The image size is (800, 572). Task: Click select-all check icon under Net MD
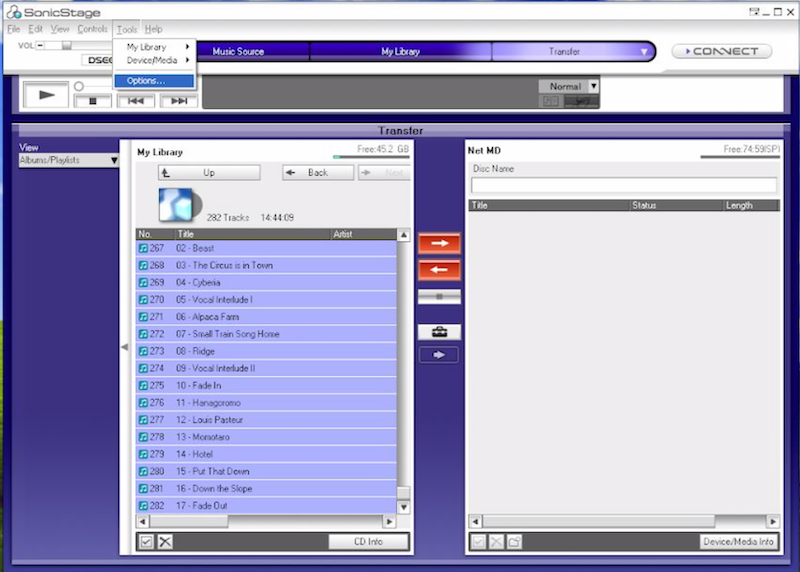click(477, 542)
